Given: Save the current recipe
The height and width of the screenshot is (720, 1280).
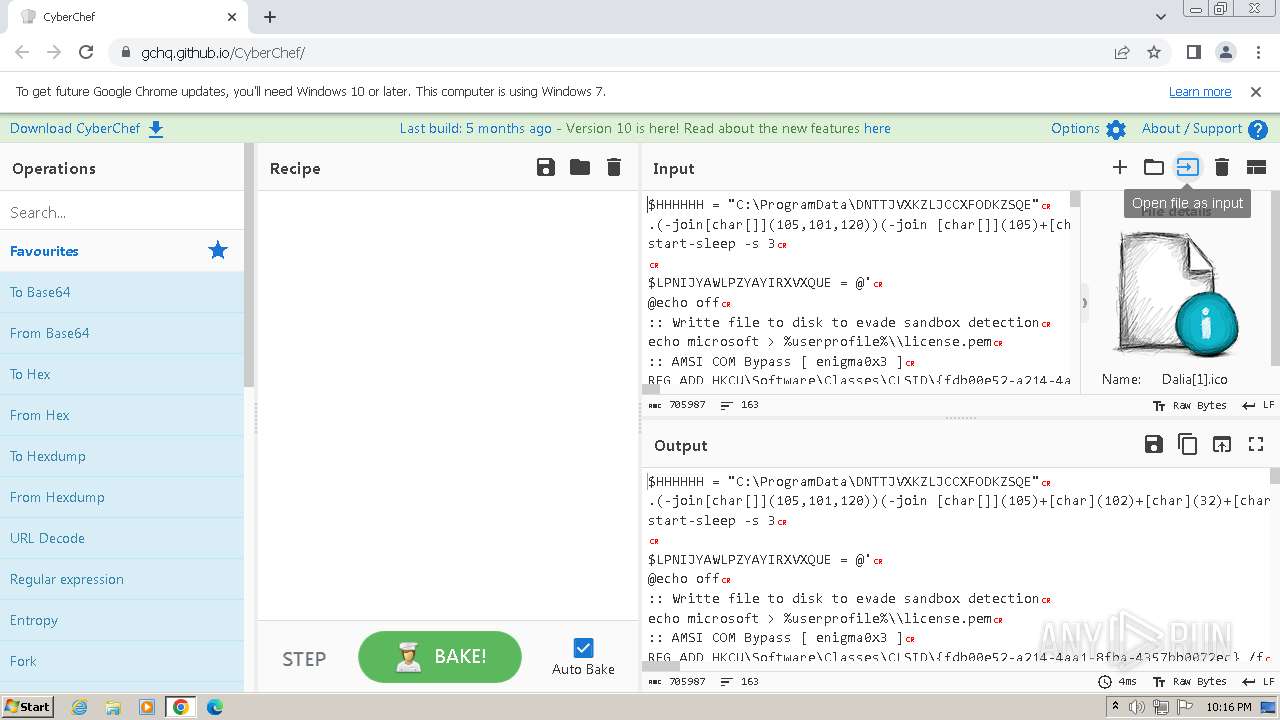Looking at the screenshot, I should pos(546,167).
